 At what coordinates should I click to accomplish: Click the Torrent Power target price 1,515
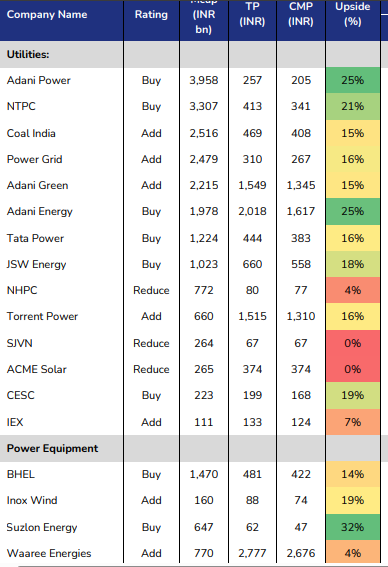pos(252,316)
